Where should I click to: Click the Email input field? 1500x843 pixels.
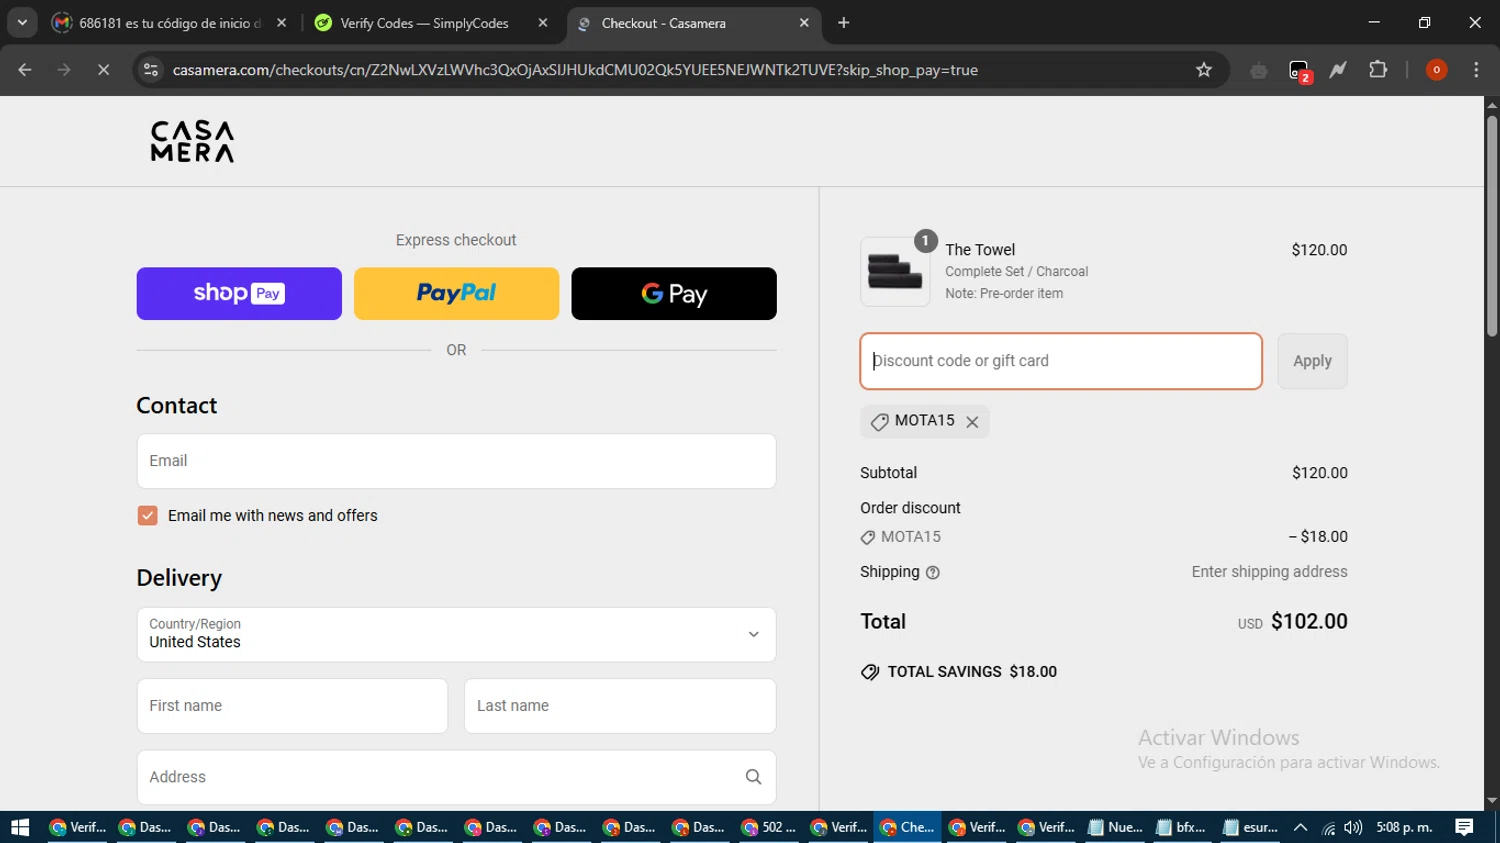click(456, 461)
